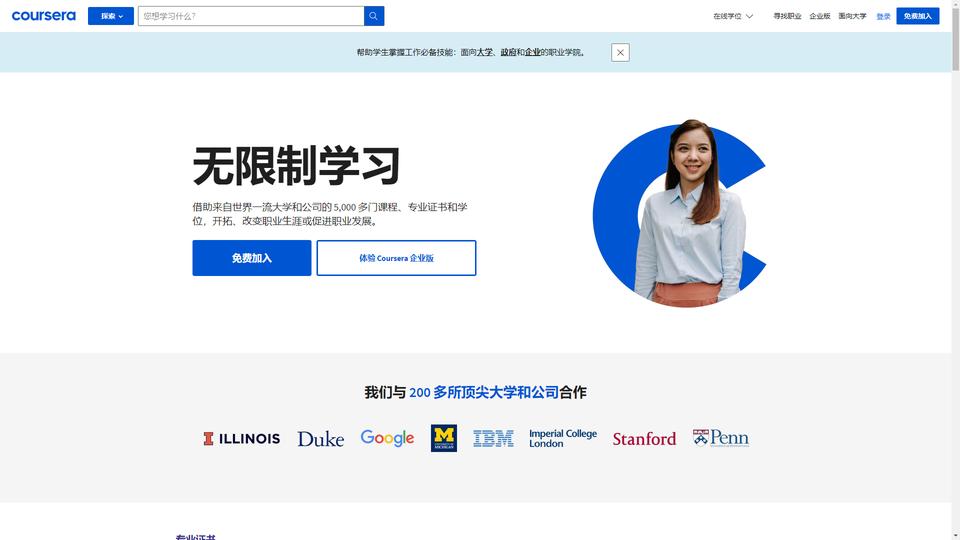Expand the 在线学位 dropdown

click(x=733, y=17)
